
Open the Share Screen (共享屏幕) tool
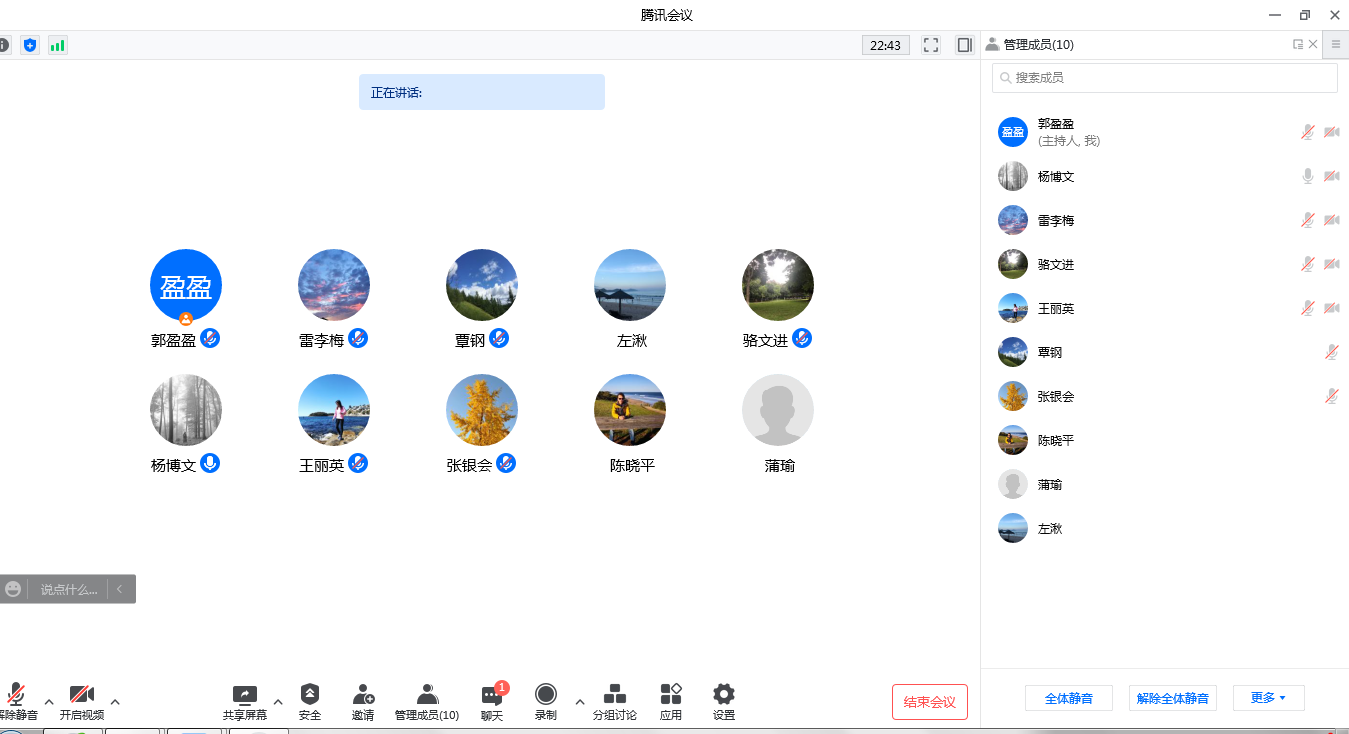(x=244, y=696)
